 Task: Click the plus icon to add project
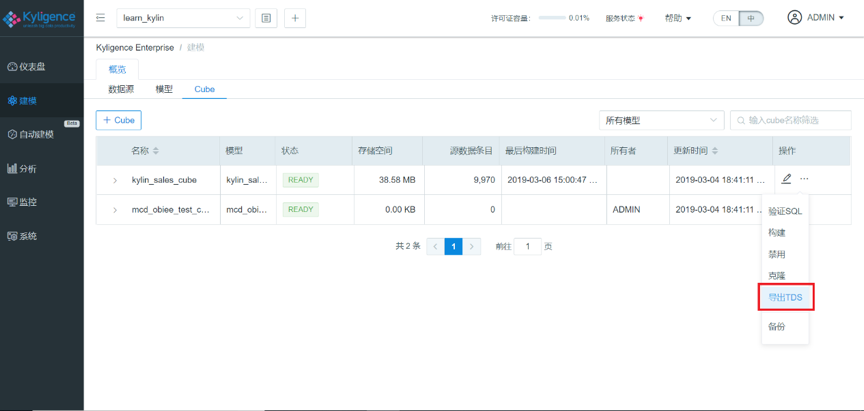pyautogui.click(x=295, y=18)
